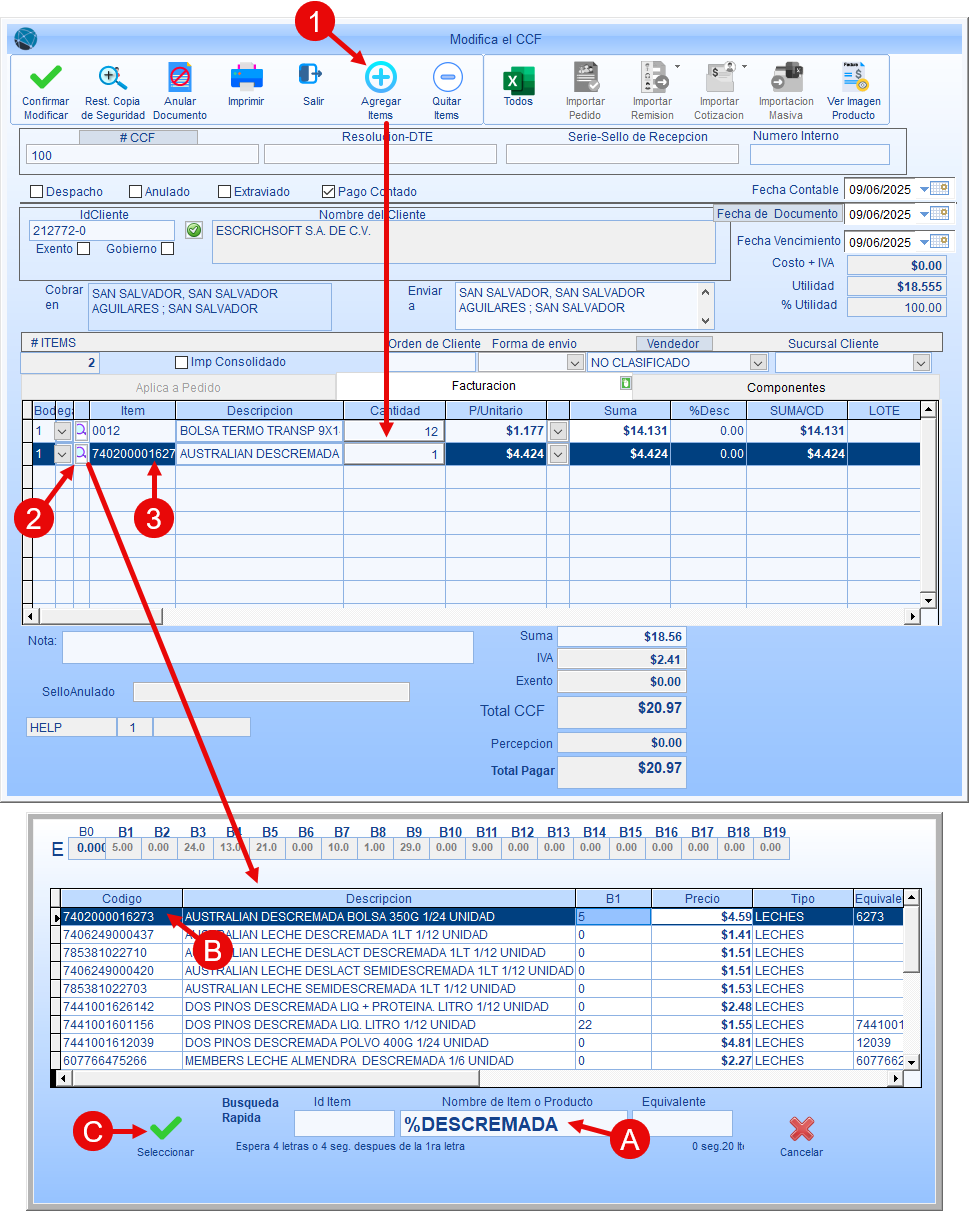Screen dimensions: 969x1211
Task: Uncheck the Pago Contado checkbox
Action: [x=328, y=192]
